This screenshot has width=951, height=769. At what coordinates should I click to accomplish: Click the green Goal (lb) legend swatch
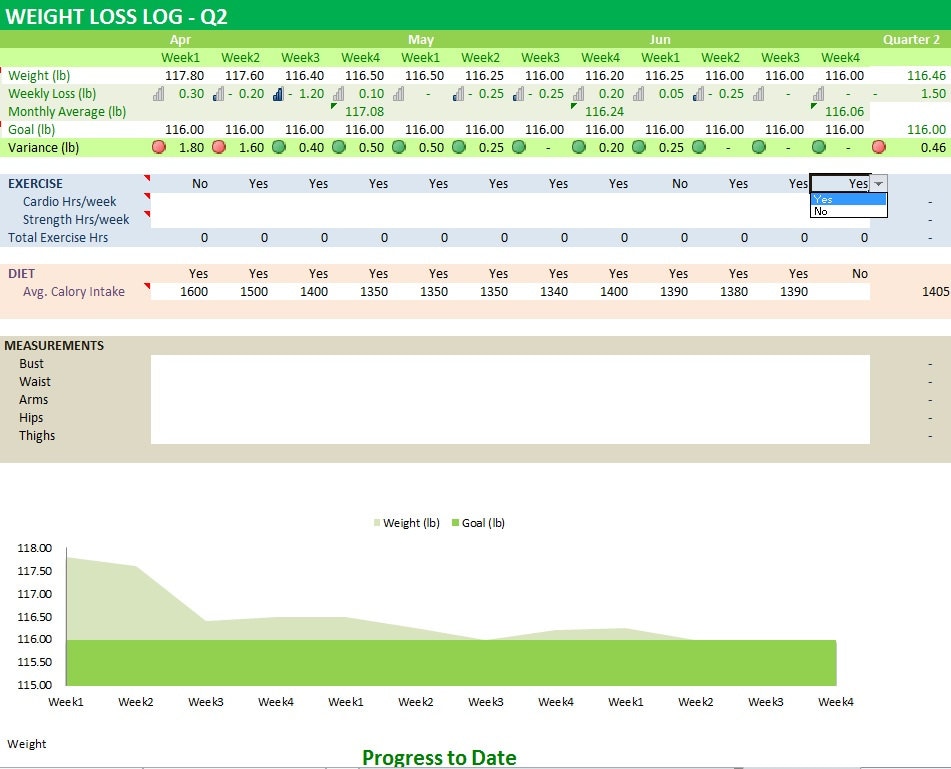click(457, 523)
